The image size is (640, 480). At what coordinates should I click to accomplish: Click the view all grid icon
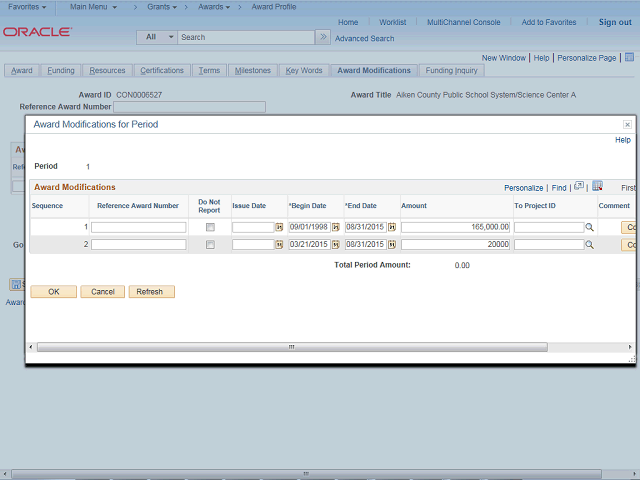click(579, 186)
